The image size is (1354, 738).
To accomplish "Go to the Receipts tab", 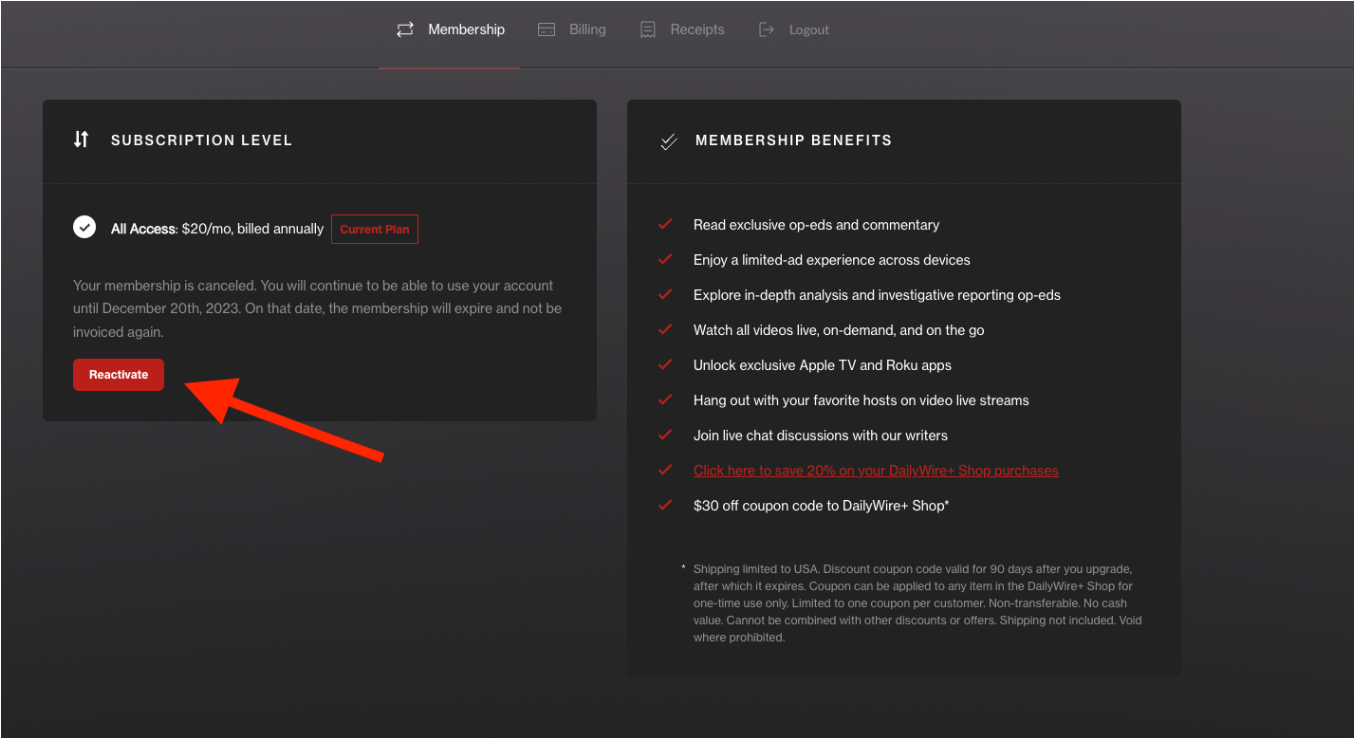I will 683,30.
